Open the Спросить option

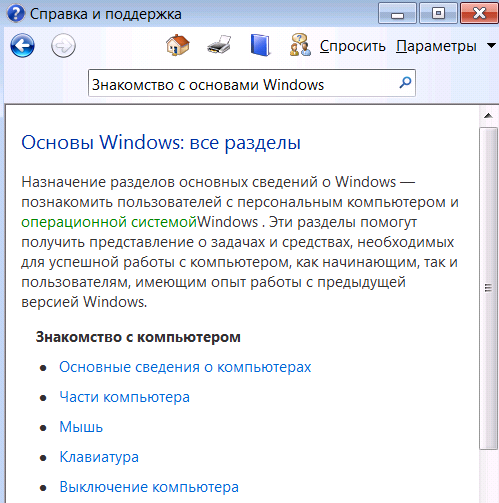pos(353,46)
